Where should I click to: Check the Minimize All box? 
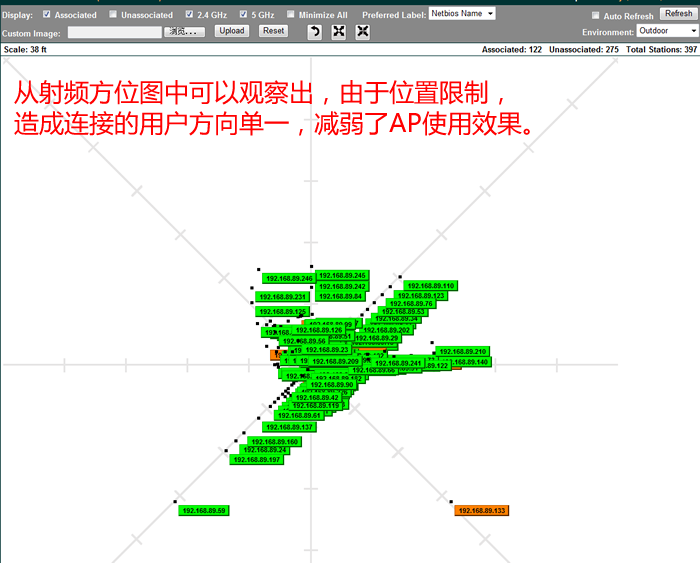point(291,14)
